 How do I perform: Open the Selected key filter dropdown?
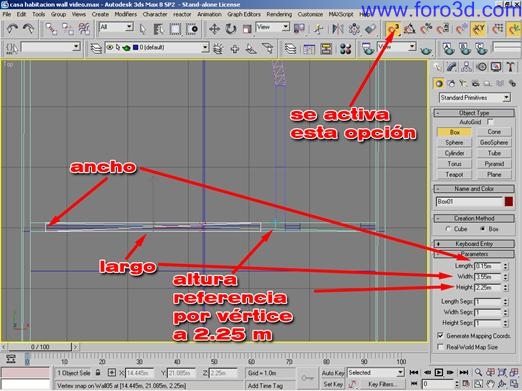click(375, 372)
